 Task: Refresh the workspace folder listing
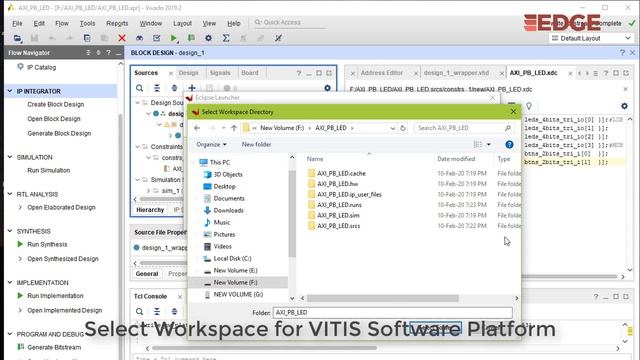[x=403, y=128]
